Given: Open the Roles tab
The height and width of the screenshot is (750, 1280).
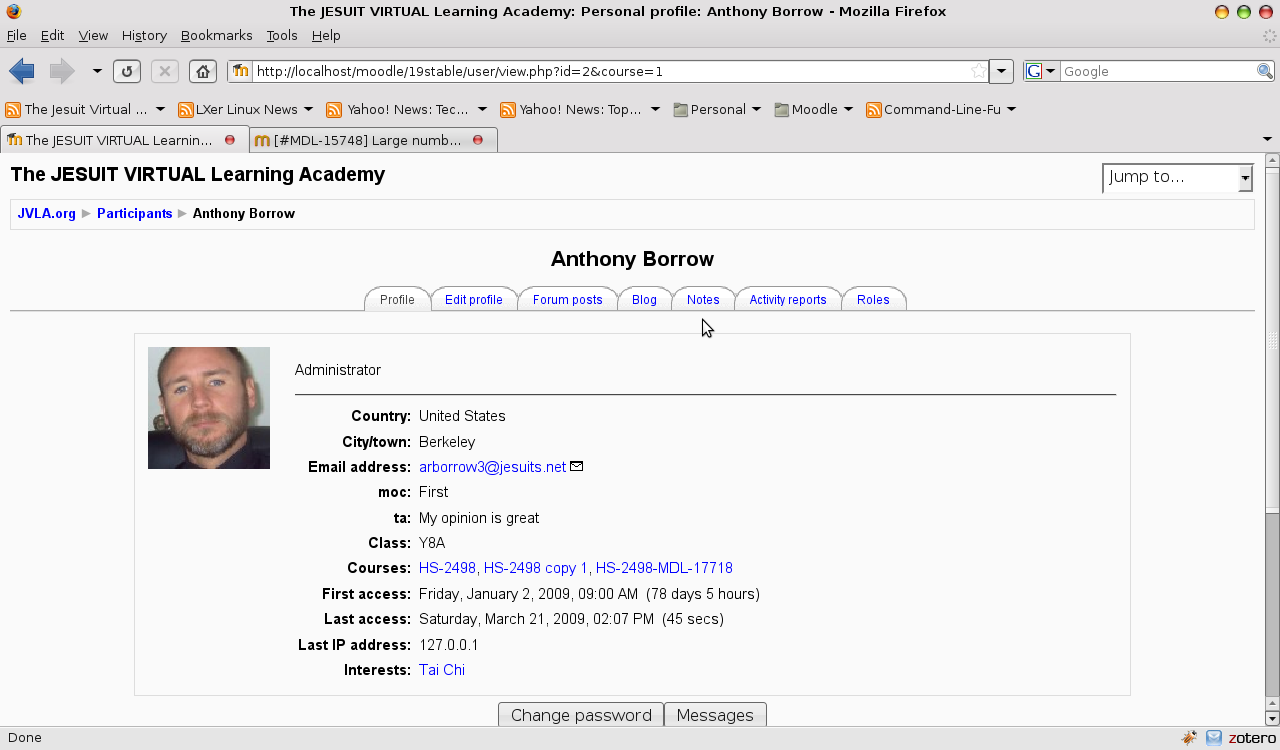Looking at the screenshot, I should 873,299.
